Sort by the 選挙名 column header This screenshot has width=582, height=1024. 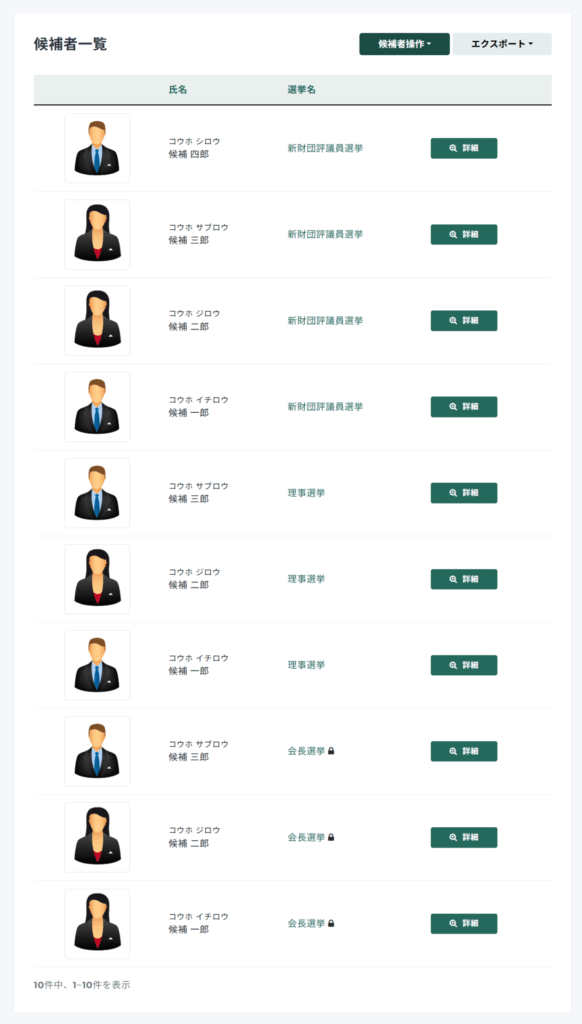302,89
